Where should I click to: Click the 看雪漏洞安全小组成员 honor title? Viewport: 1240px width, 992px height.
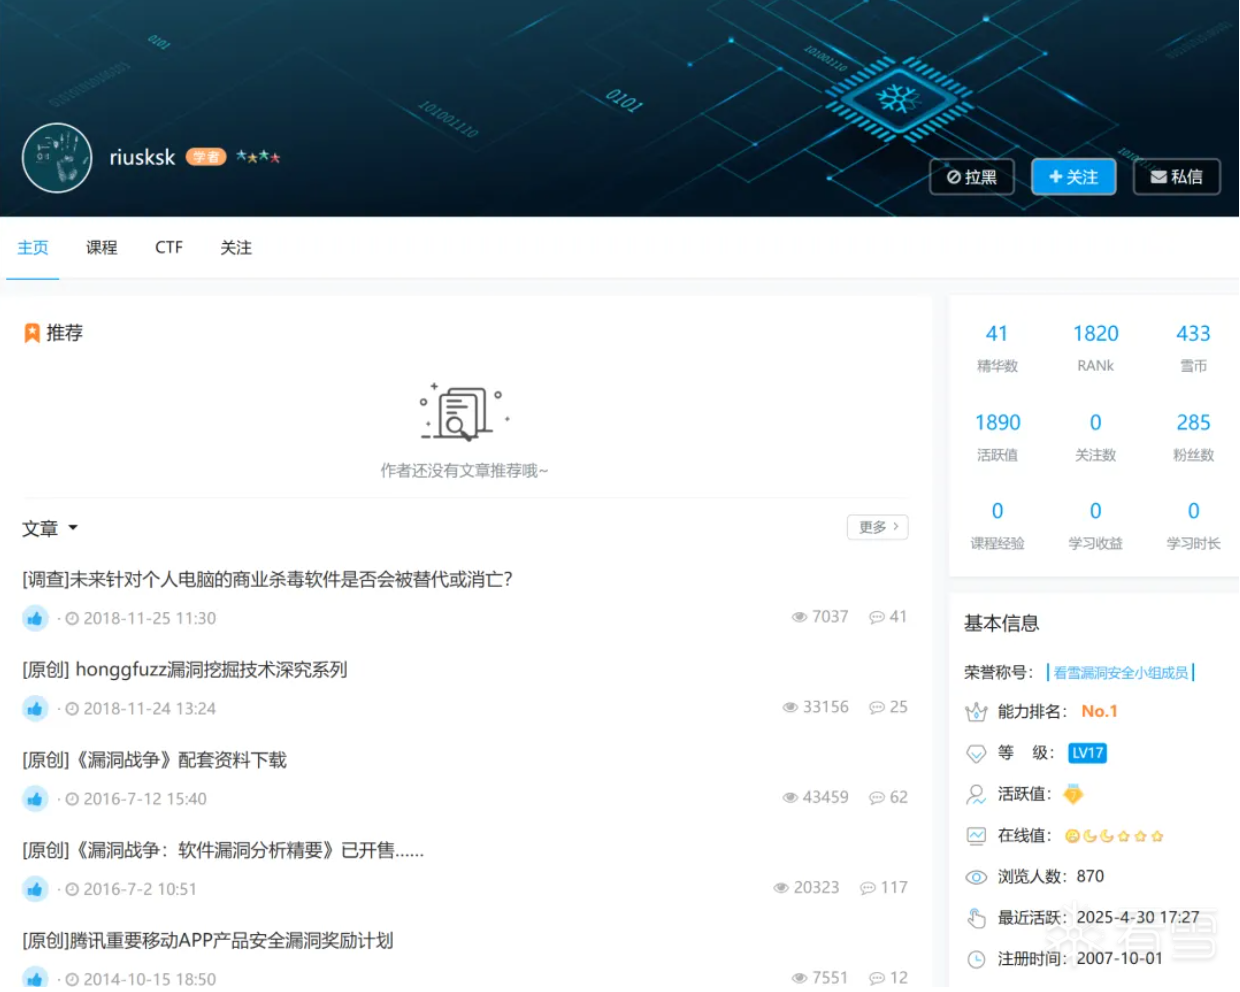(x=1121, y=673)
